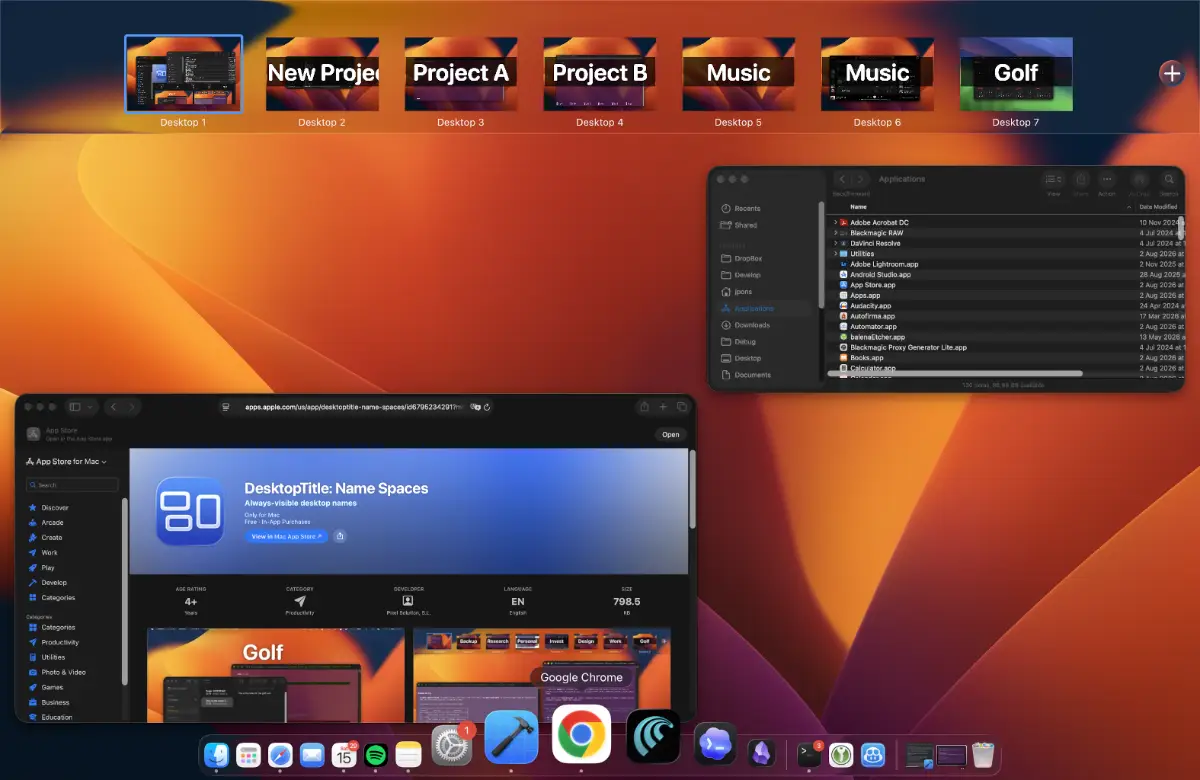Click share icon beside View in Mac App Store

(x=340, y=537)
